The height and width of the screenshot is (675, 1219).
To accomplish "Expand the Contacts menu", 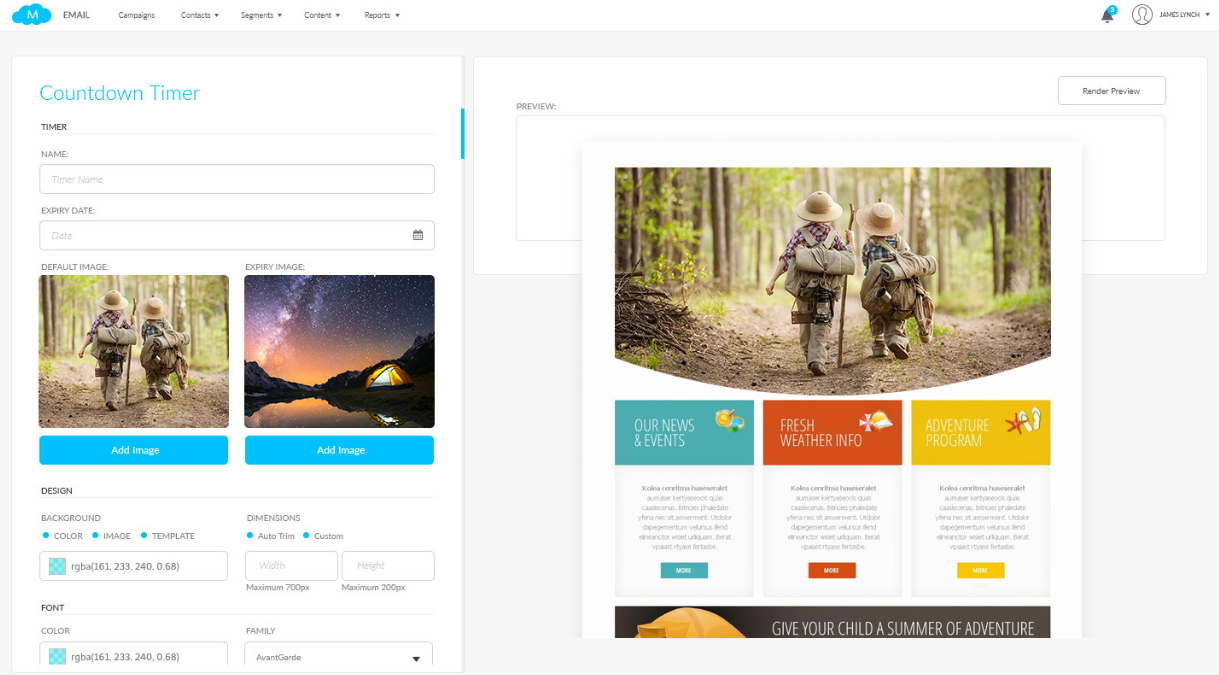I will tap(199, 15).
